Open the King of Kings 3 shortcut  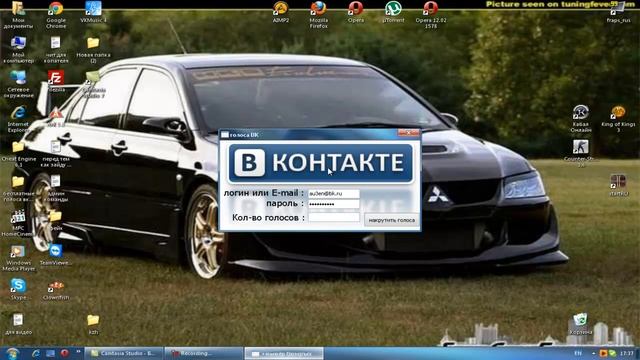(618, 119)
